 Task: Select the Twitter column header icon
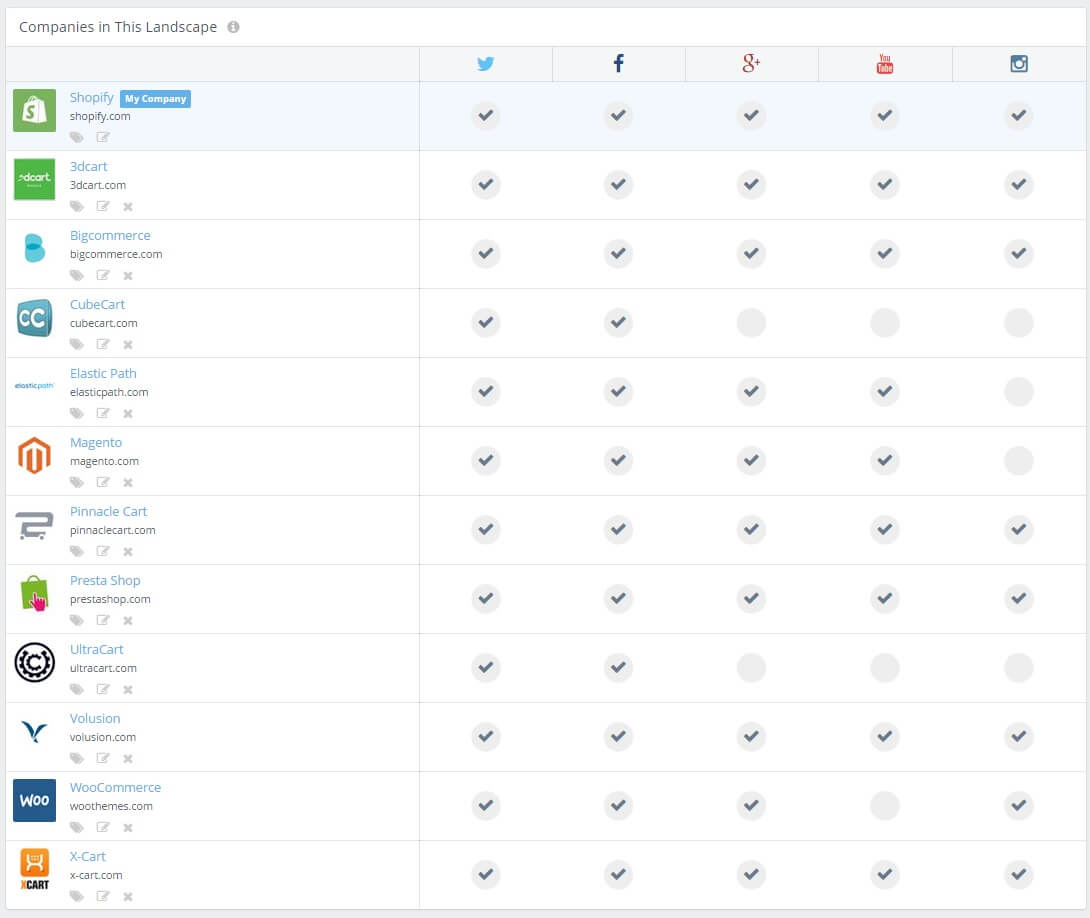(x=485, y=64)
